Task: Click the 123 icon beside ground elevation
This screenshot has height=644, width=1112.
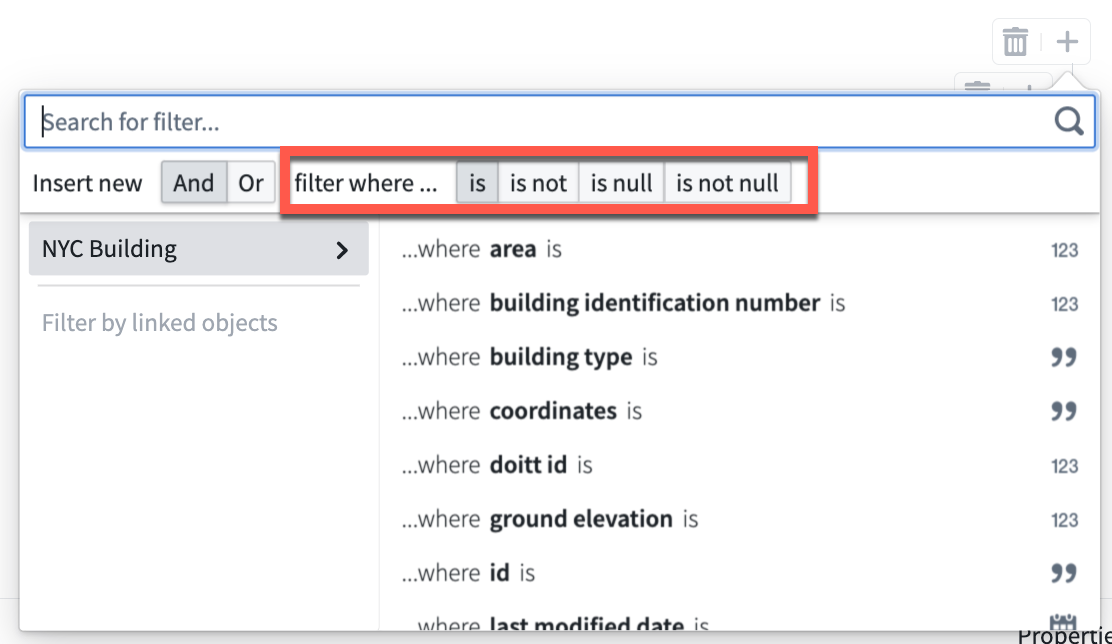Action: coord(1064,520)
